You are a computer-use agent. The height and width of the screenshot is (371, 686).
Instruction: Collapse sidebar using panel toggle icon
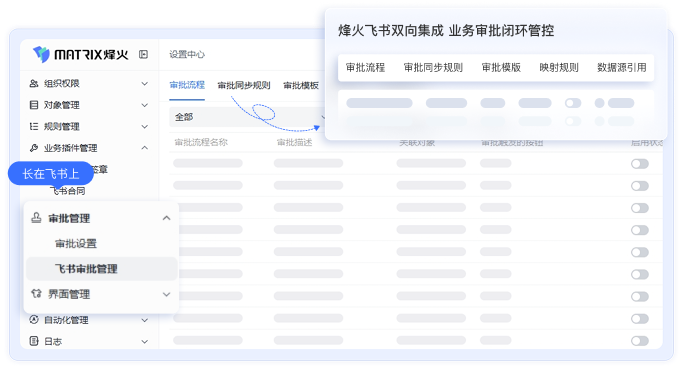[x=143, y=54]
